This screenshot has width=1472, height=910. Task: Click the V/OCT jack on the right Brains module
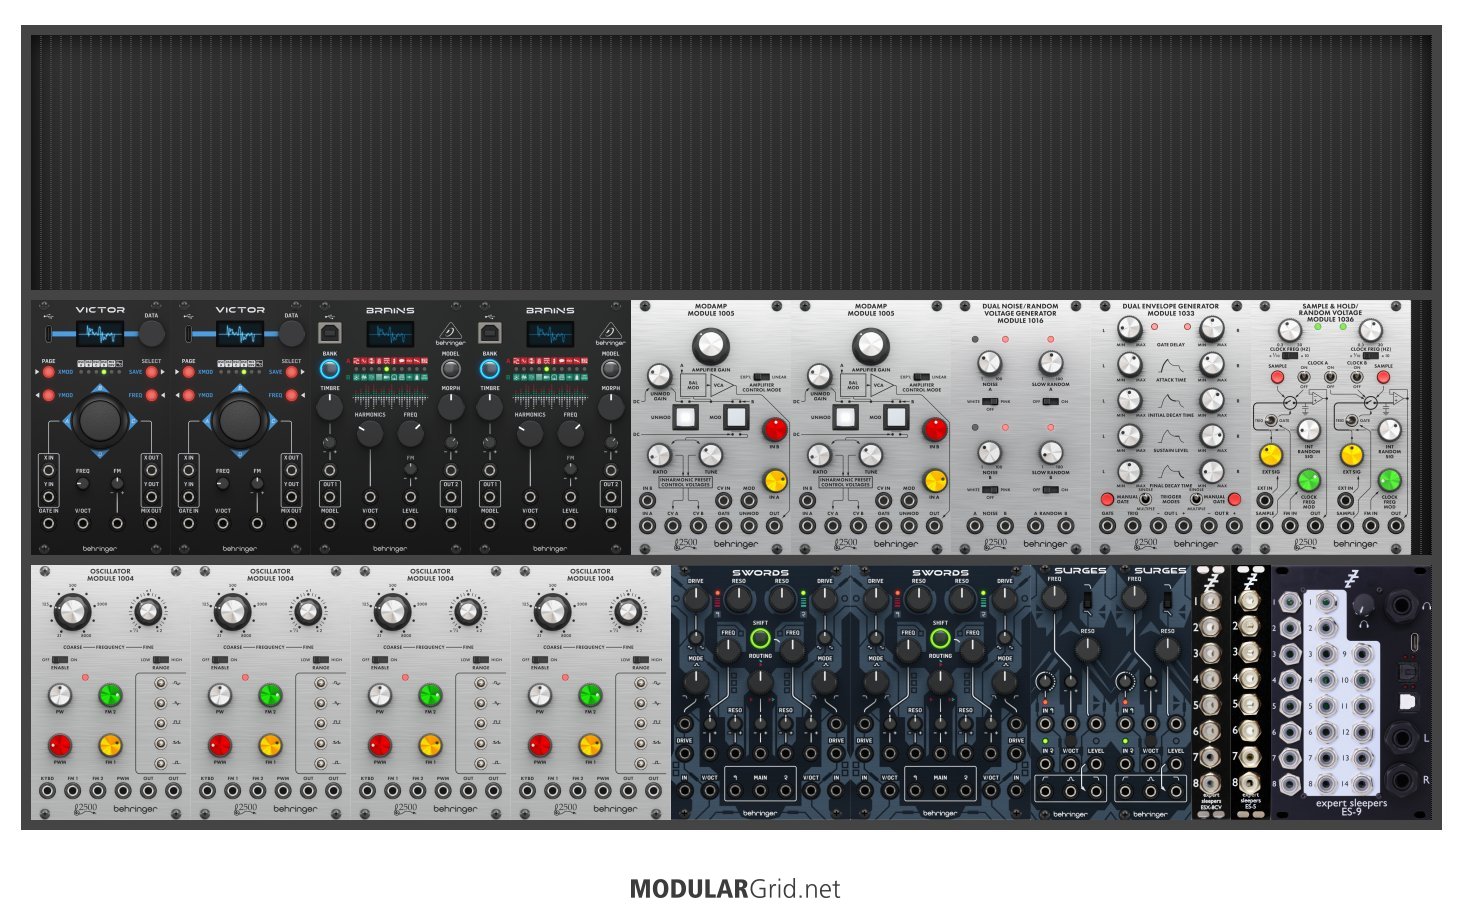[530, 522]
